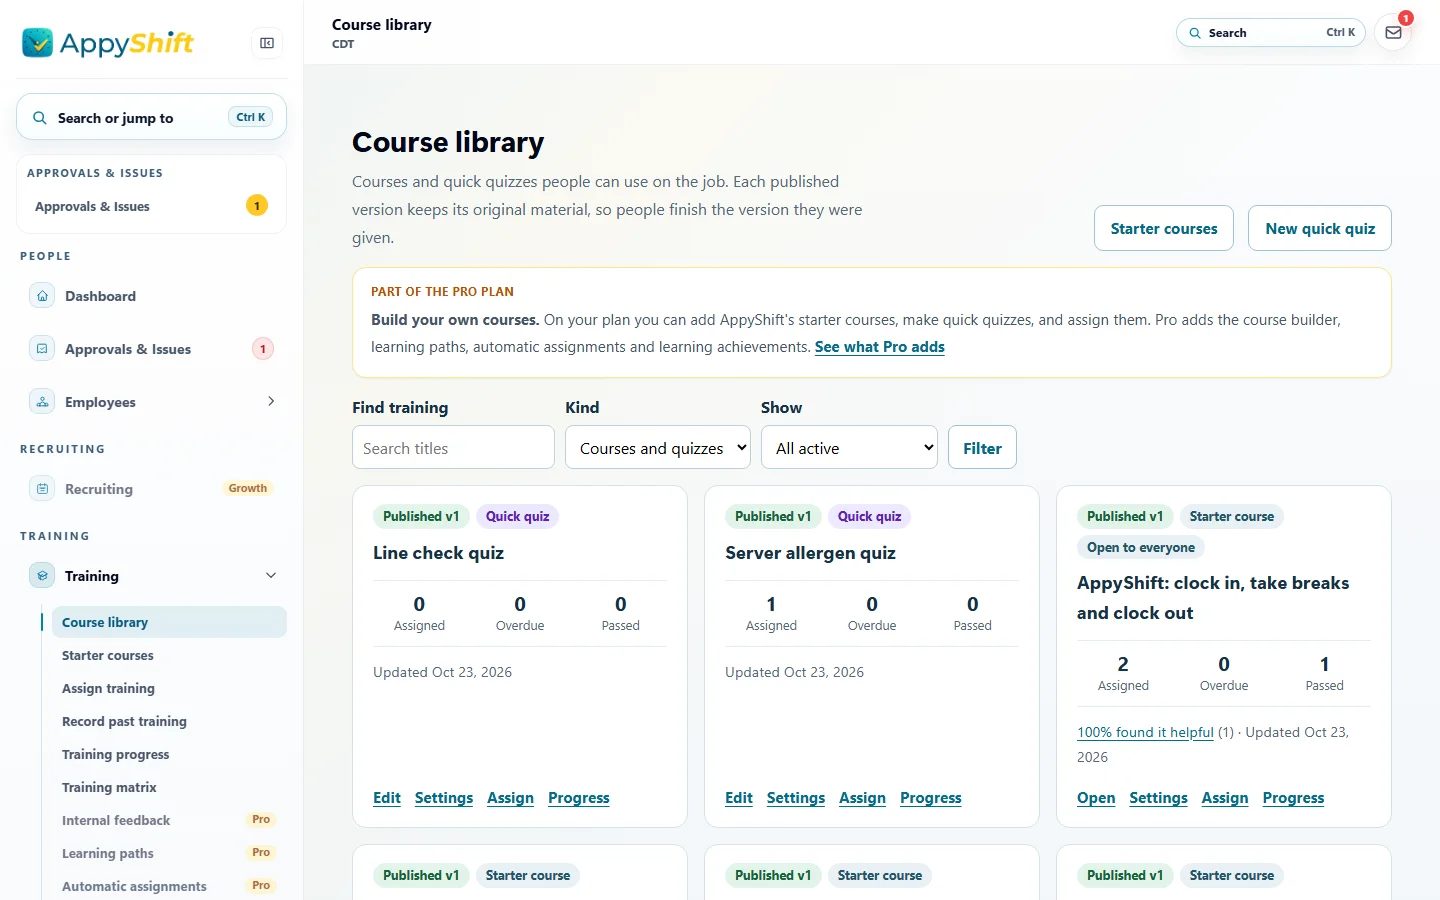The height and width of the screenshot is (900, 1440).
Task: Open Approvals & Issues with yellow badge
Action: coord(151,206)
